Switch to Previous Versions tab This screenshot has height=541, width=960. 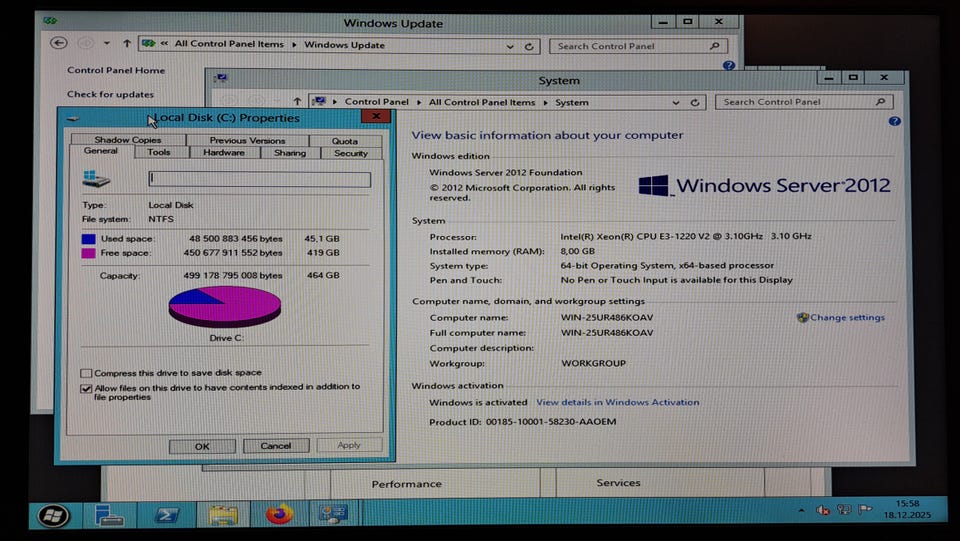(247, 140)
